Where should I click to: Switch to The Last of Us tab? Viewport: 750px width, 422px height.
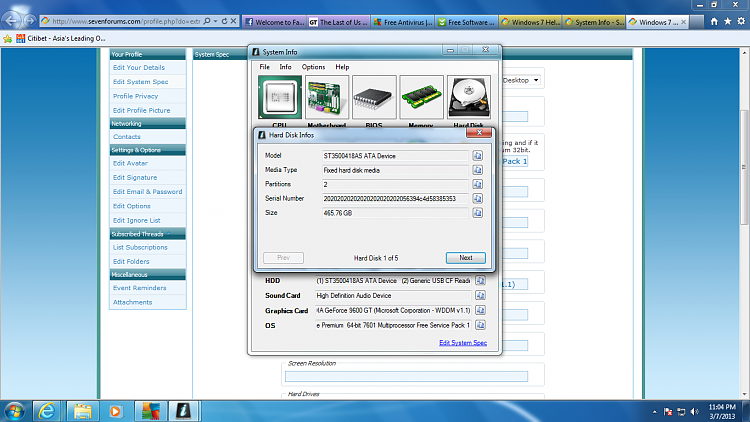click(339, 22)
